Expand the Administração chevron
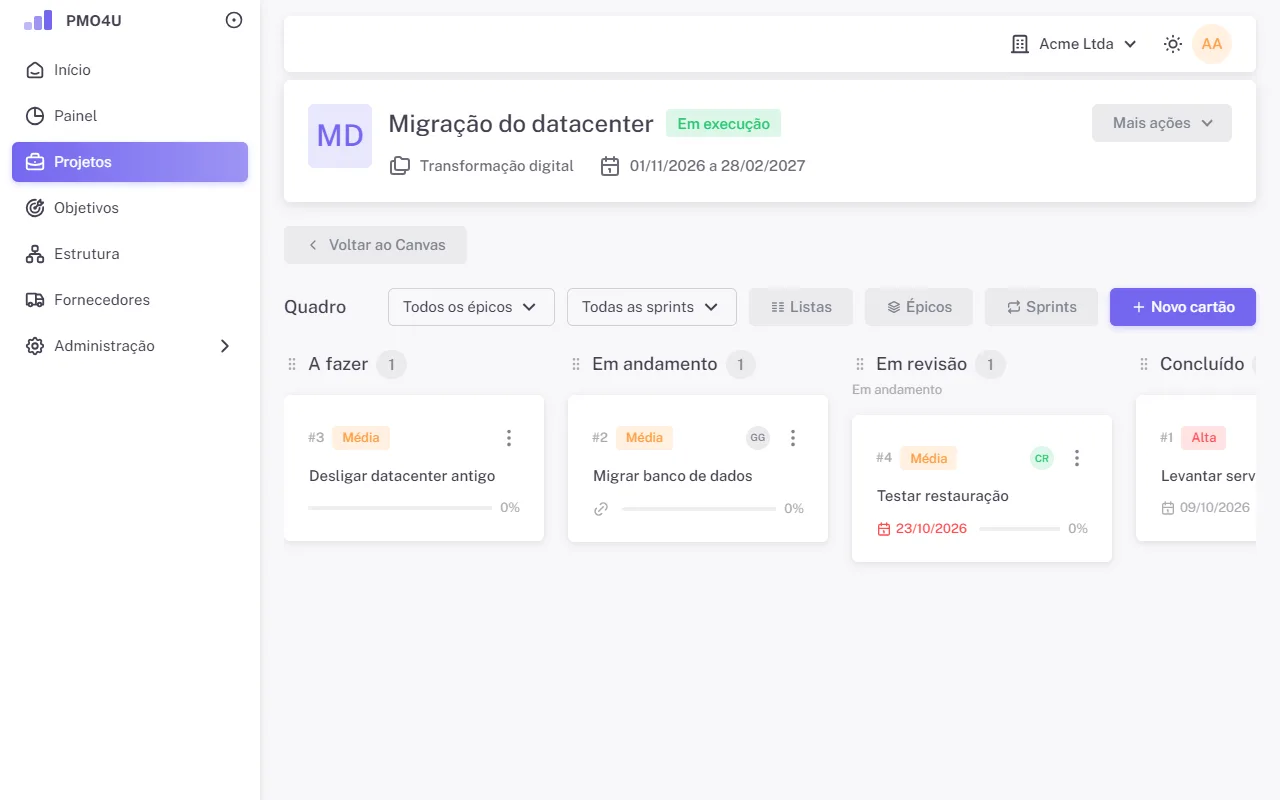This screenshot has height=800, width=1280. pyautogui.click(x=225, y=346)
